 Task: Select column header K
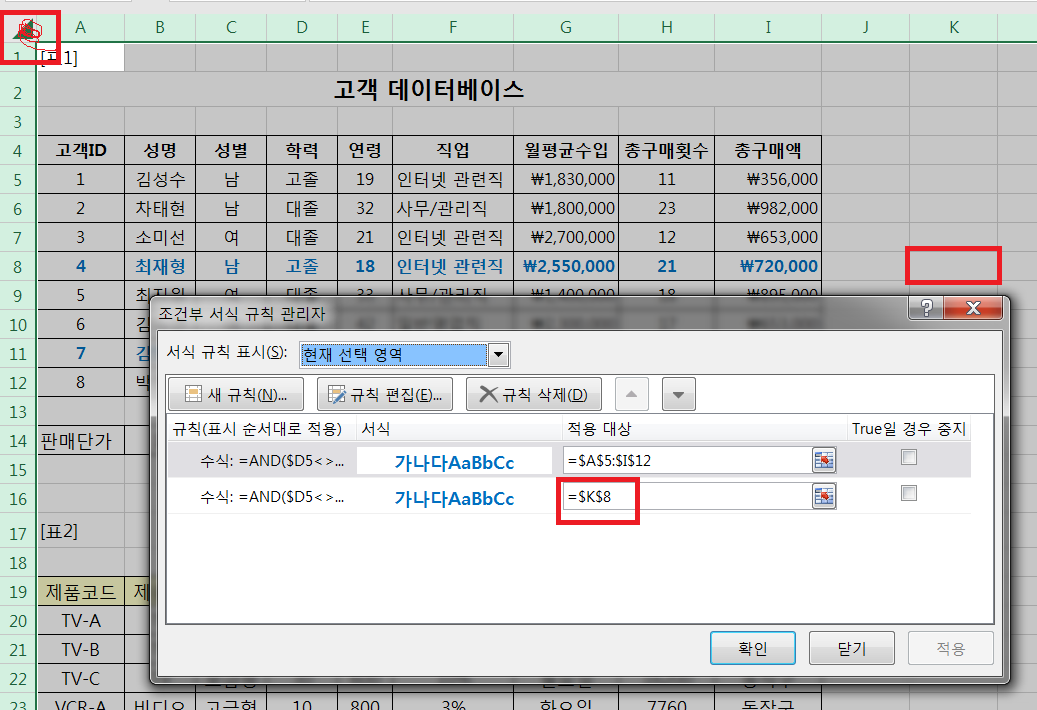tap(953, 28)
